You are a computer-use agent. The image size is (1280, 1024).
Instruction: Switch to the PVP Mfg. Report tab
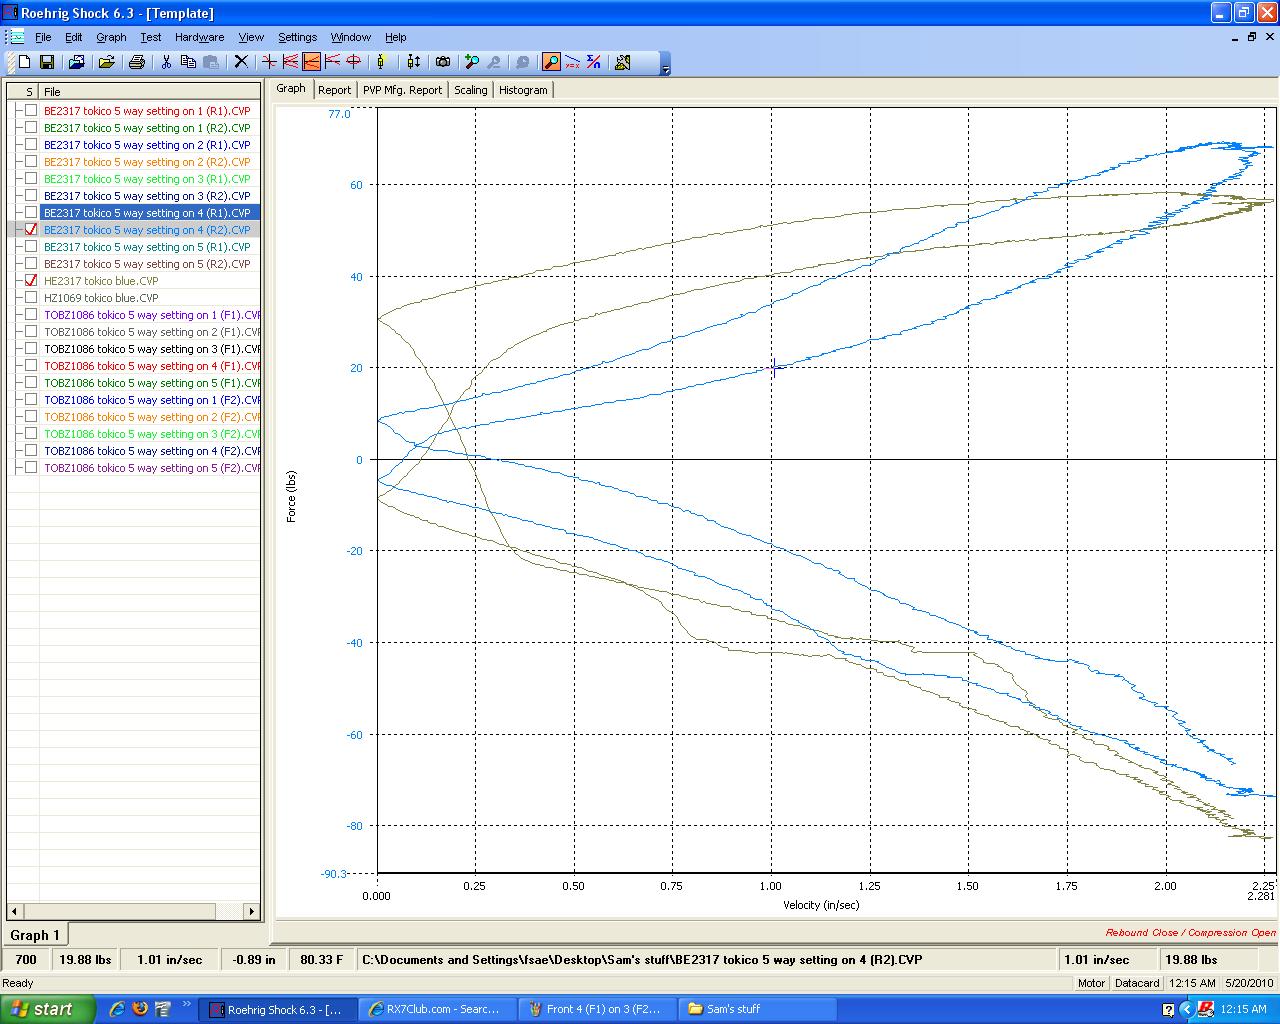pos(402,90)
